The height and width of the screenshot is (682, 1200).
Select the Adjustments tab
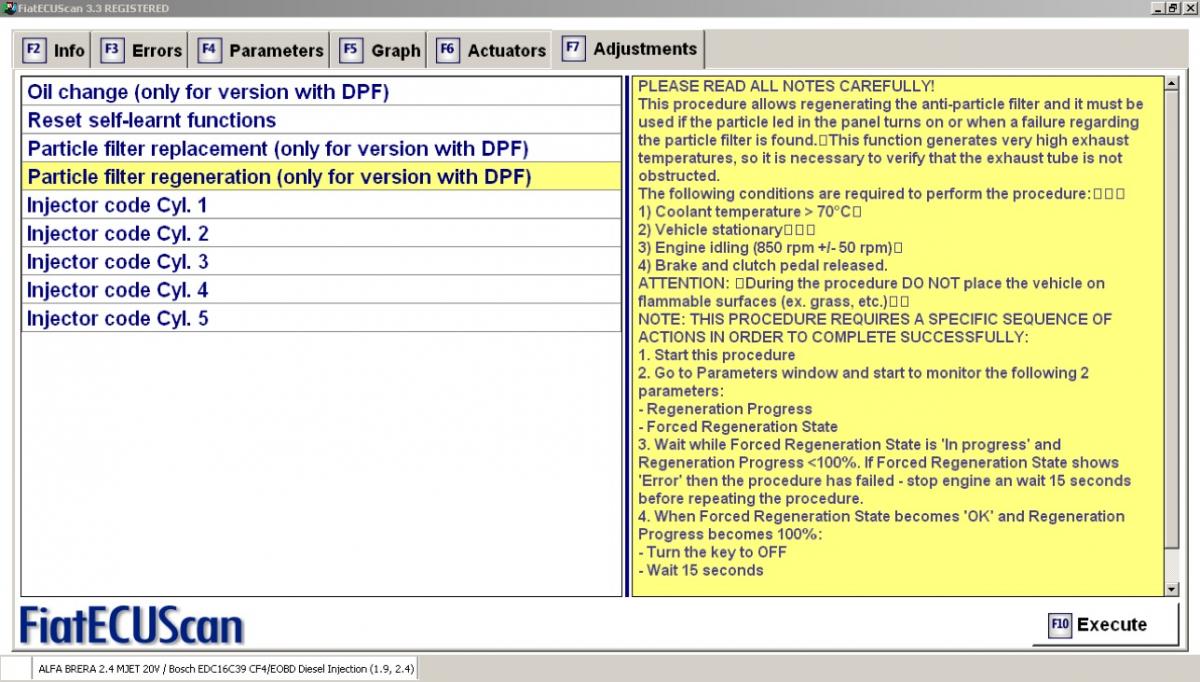pyautogui.click(x=630, y=48)
